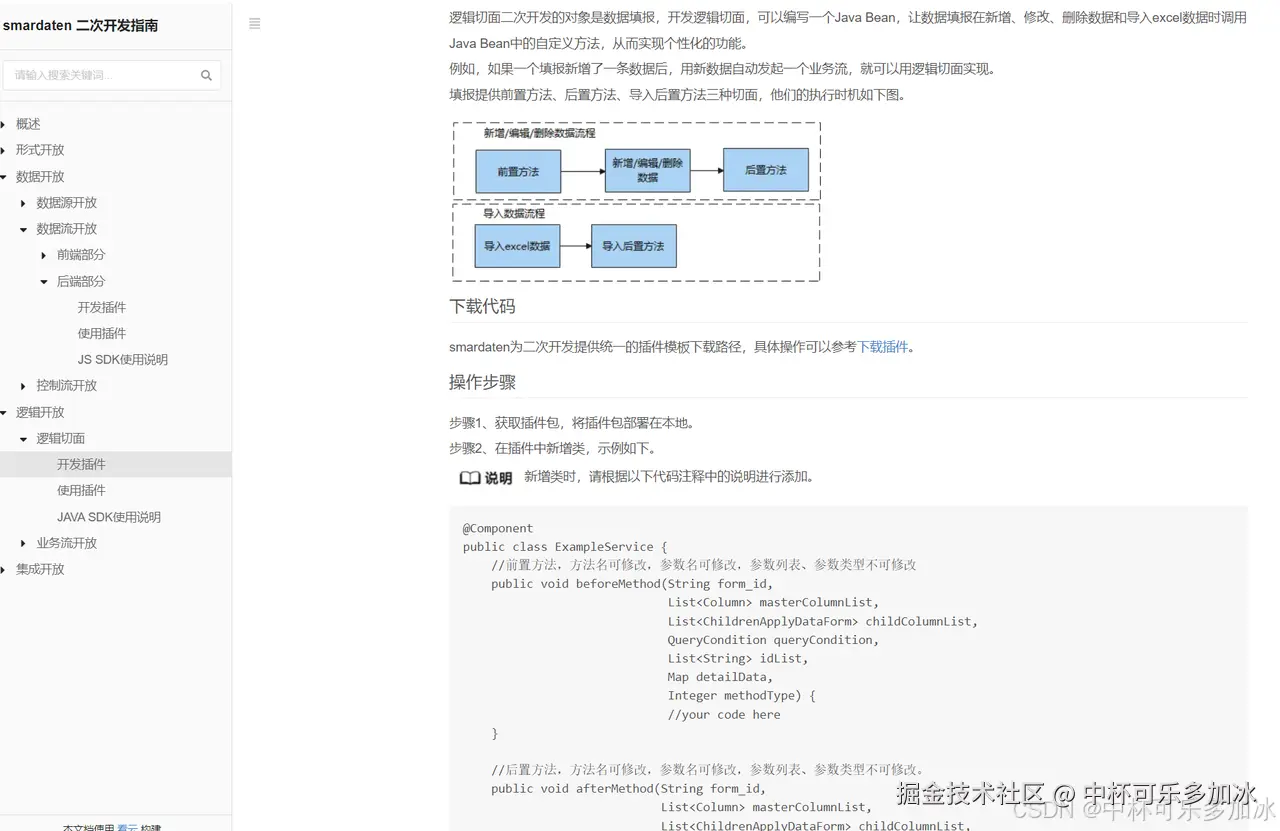Click the search magnifier icon in sidebar
Screen dimensions: 1280x831
click(x=206, y=75)
